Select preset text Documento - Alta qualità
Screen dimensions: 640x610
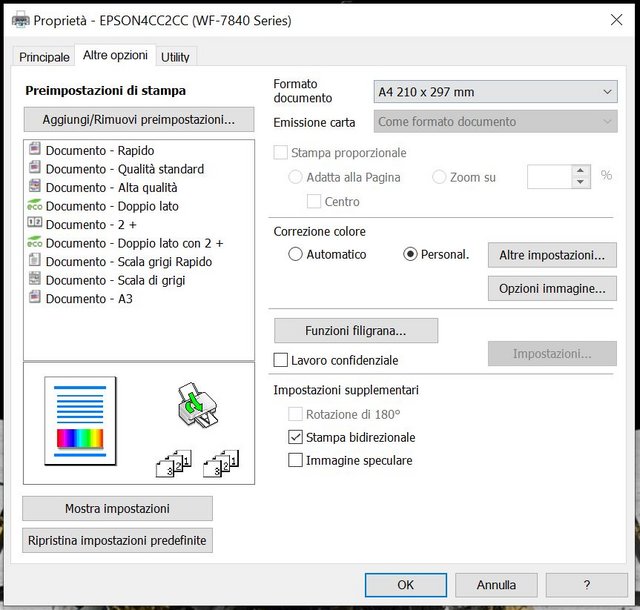[111, 187]
